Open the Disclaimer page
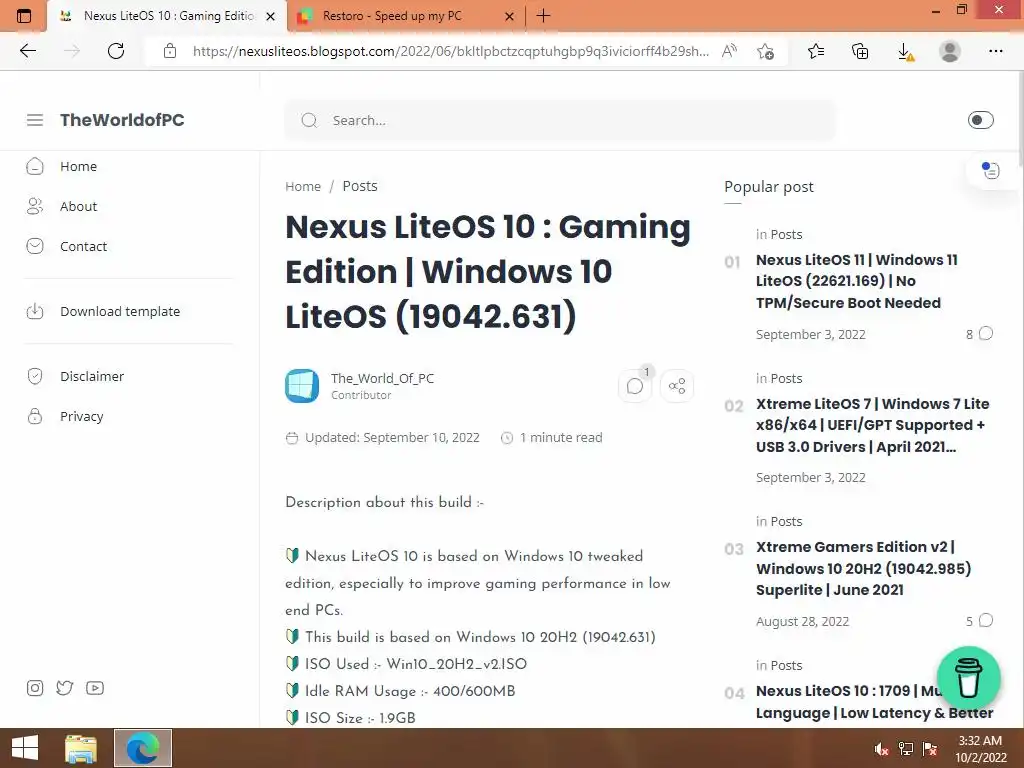This screenshot has width=1024, height=768. point(91,376)
